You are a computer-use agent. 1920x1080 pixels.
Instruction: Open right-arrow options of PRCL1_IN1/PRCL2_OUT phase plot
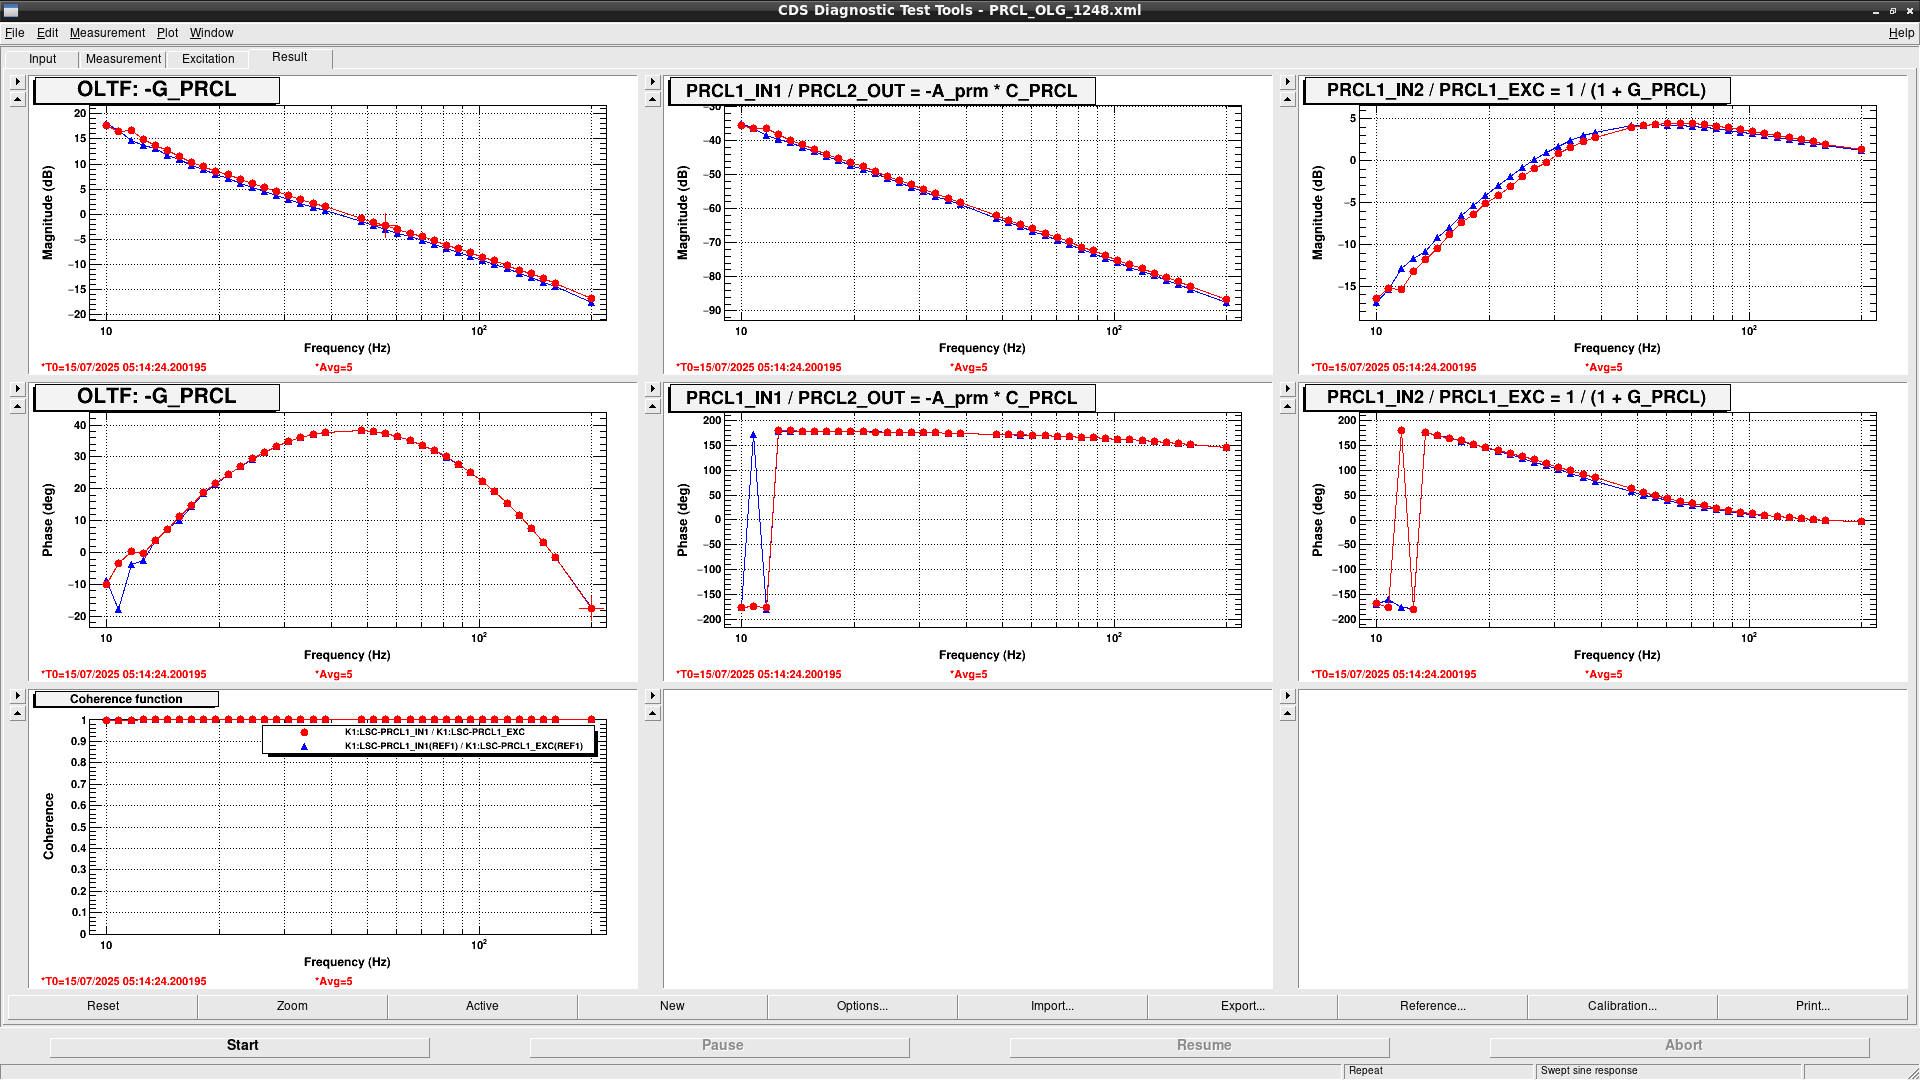tap(652, 389)
